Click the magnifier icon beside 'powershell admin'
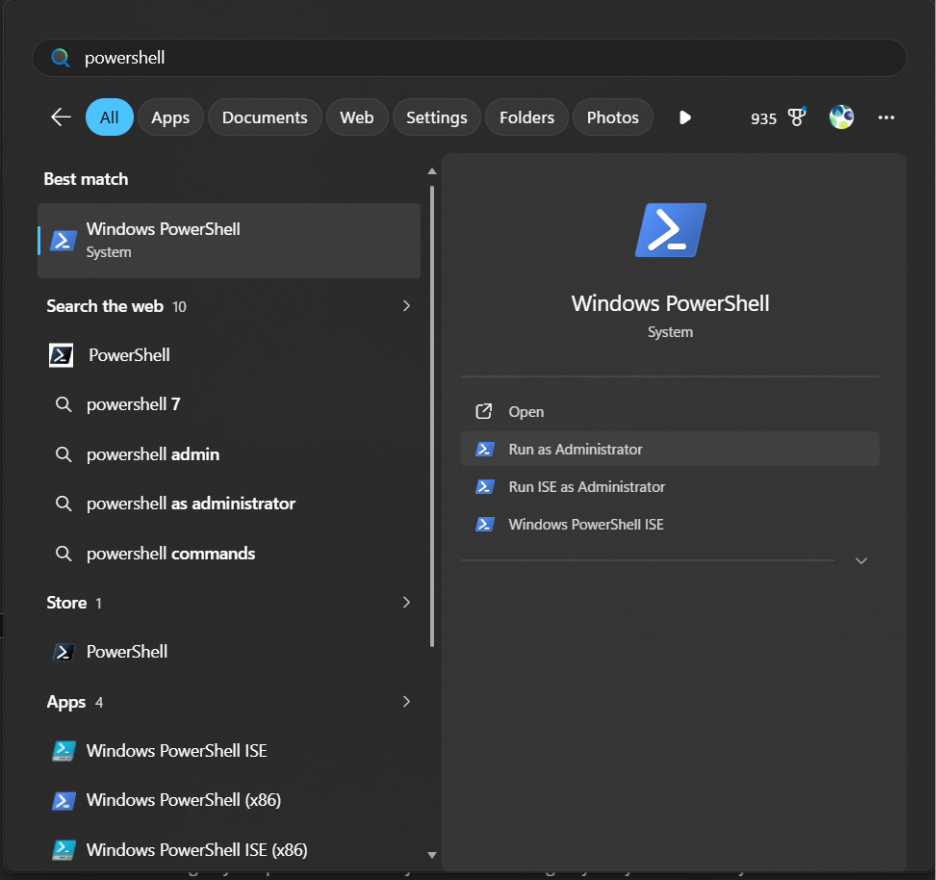936x880 pixels. coord(63,454)
